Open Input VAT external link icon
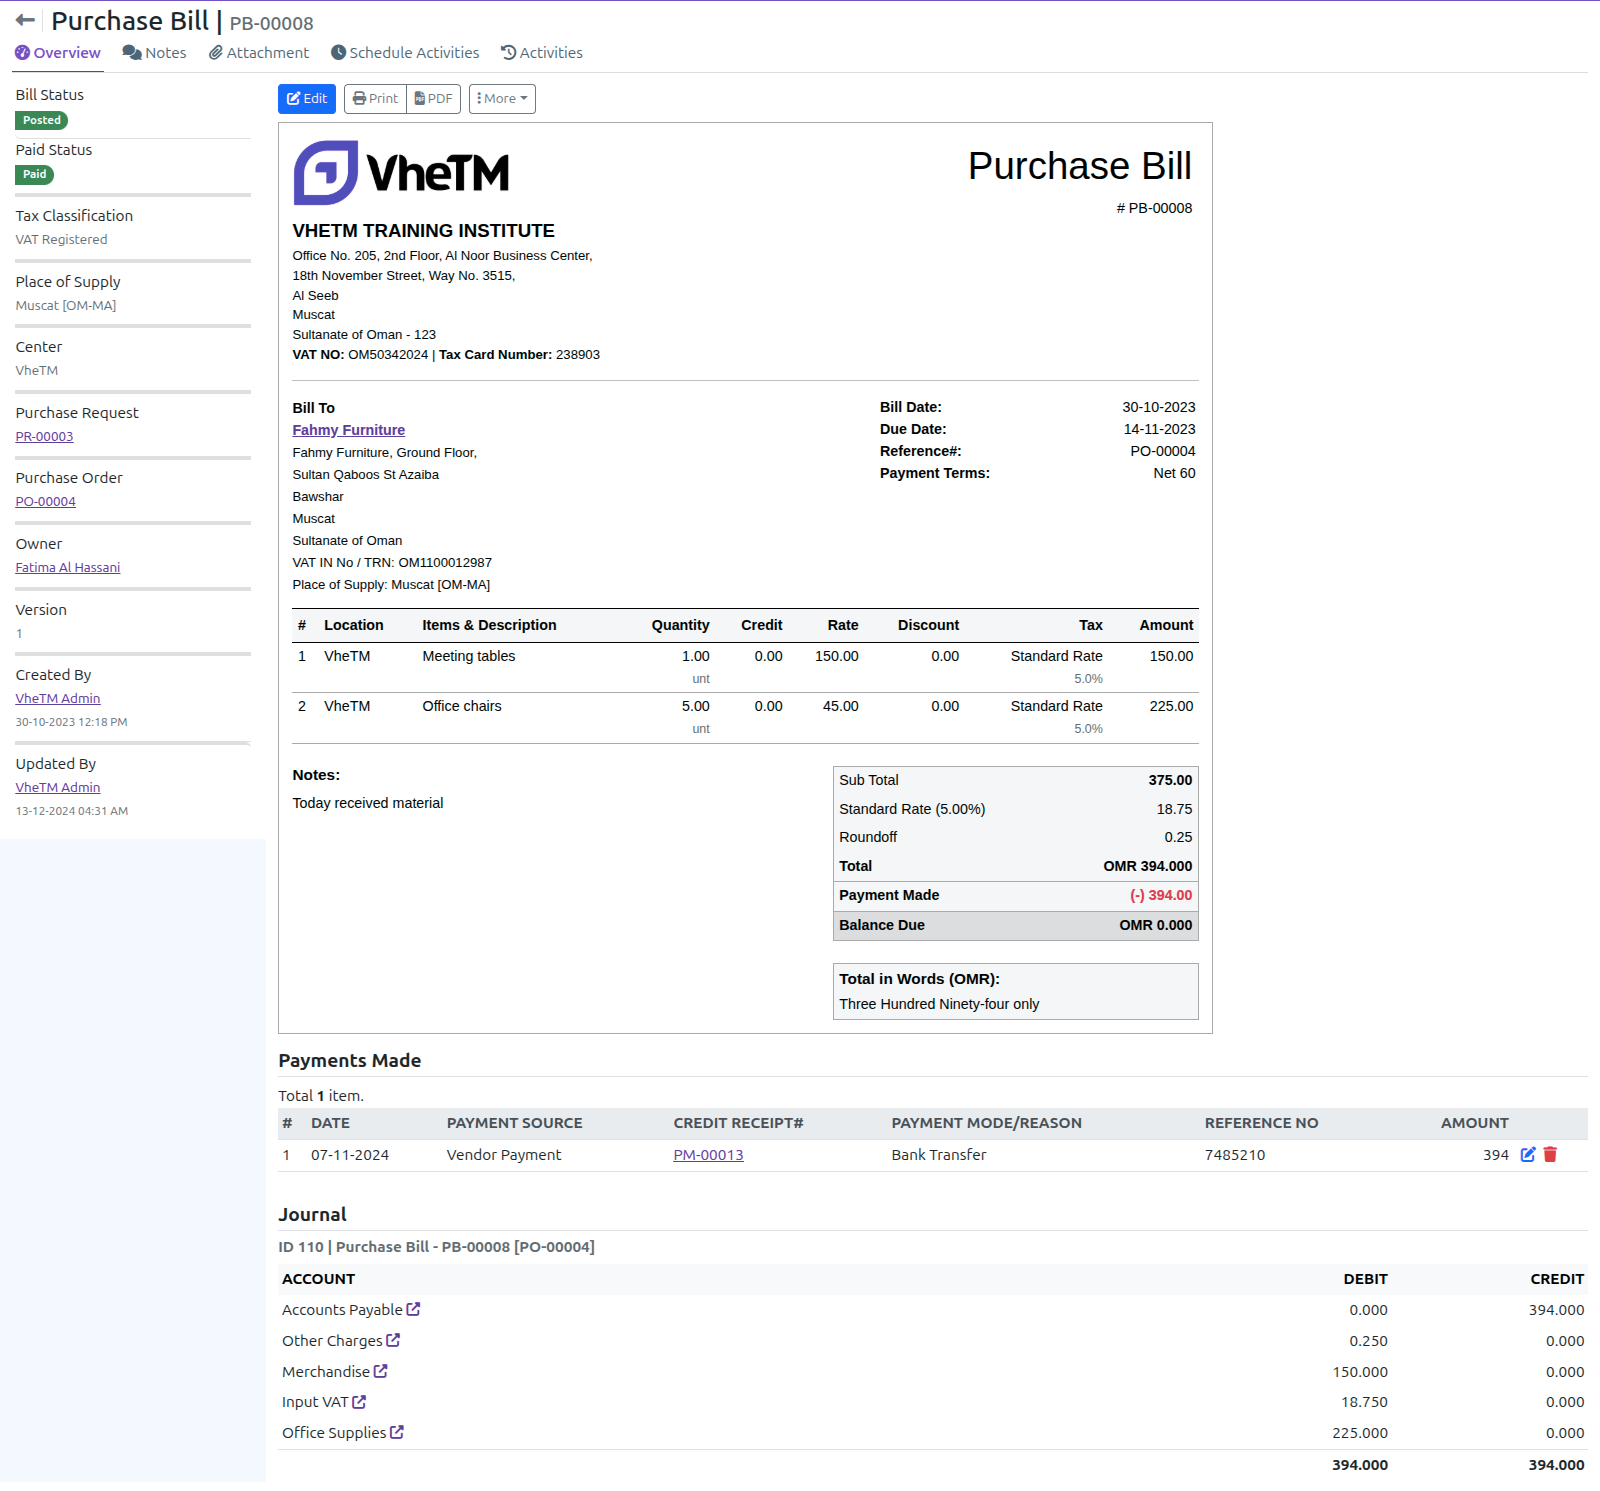 [x=359, y=1402]
